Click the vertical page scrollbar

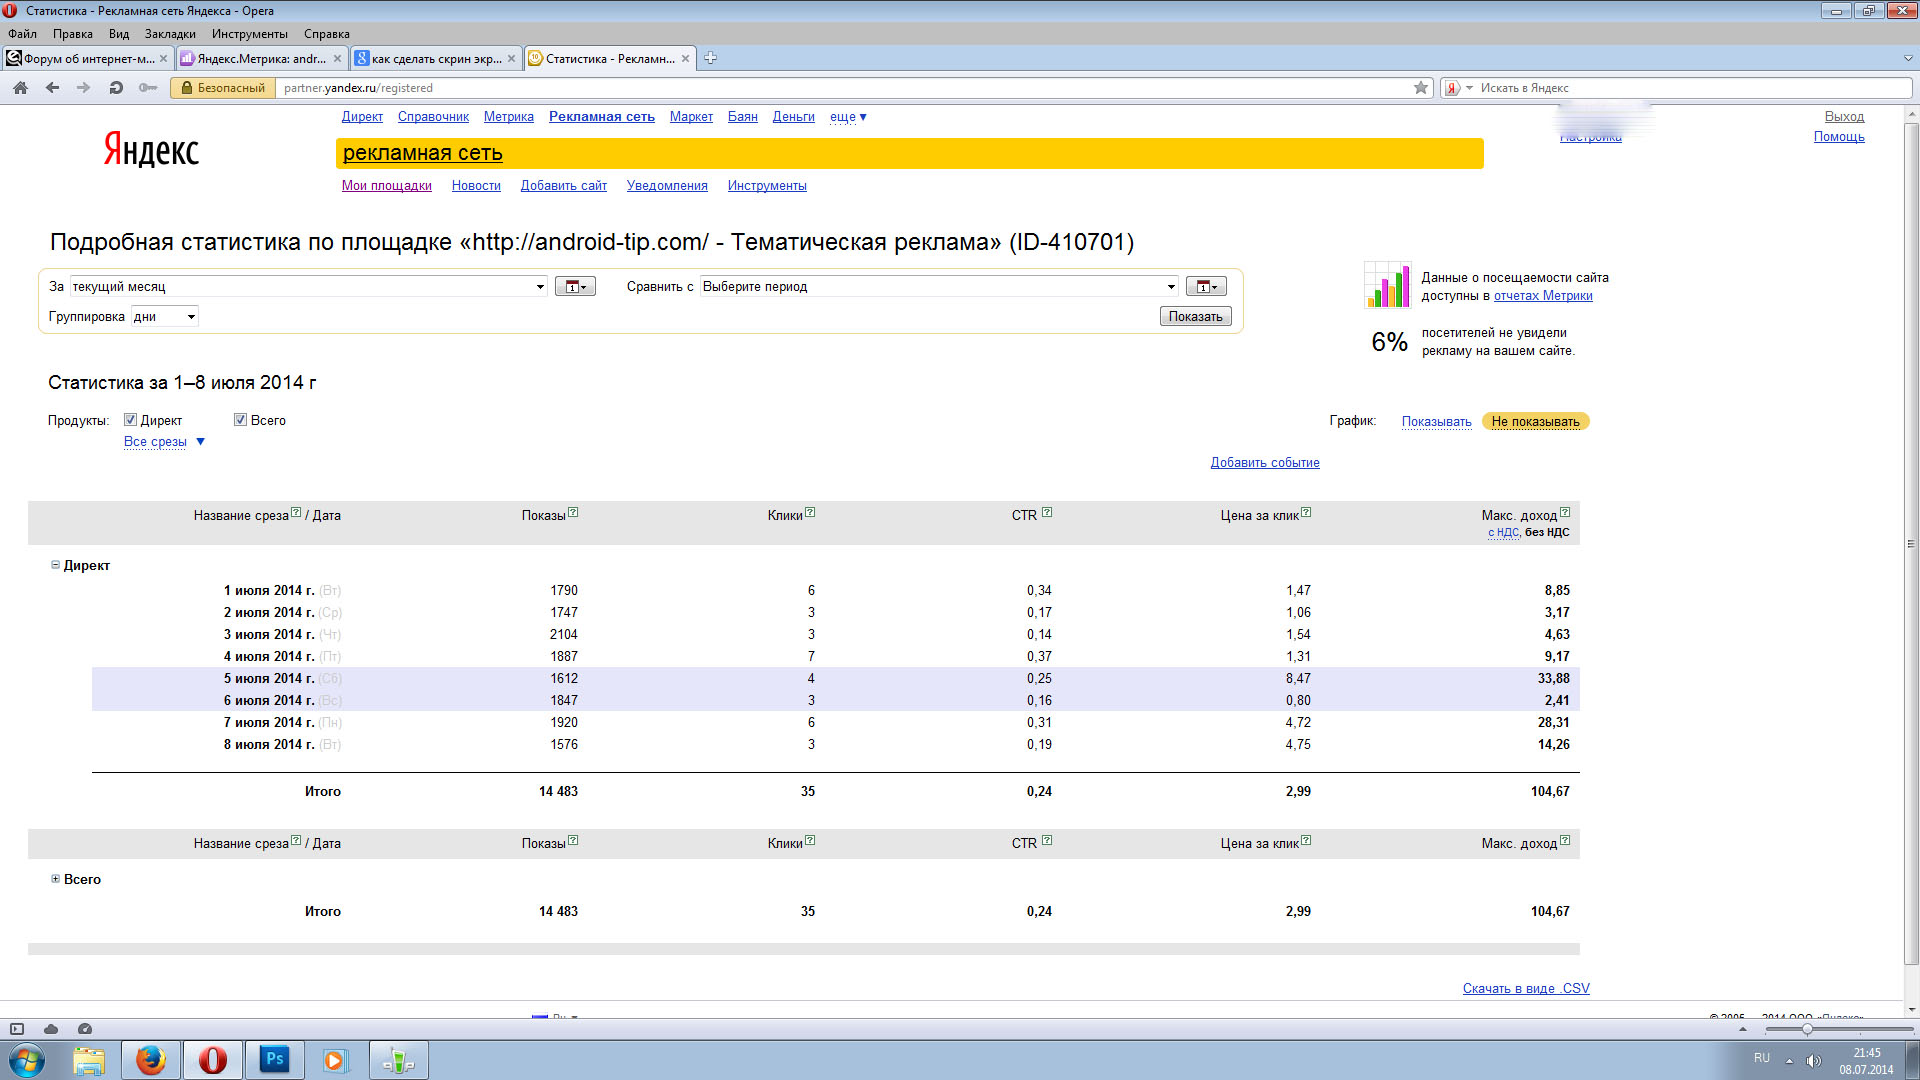tap(1911, 545)
